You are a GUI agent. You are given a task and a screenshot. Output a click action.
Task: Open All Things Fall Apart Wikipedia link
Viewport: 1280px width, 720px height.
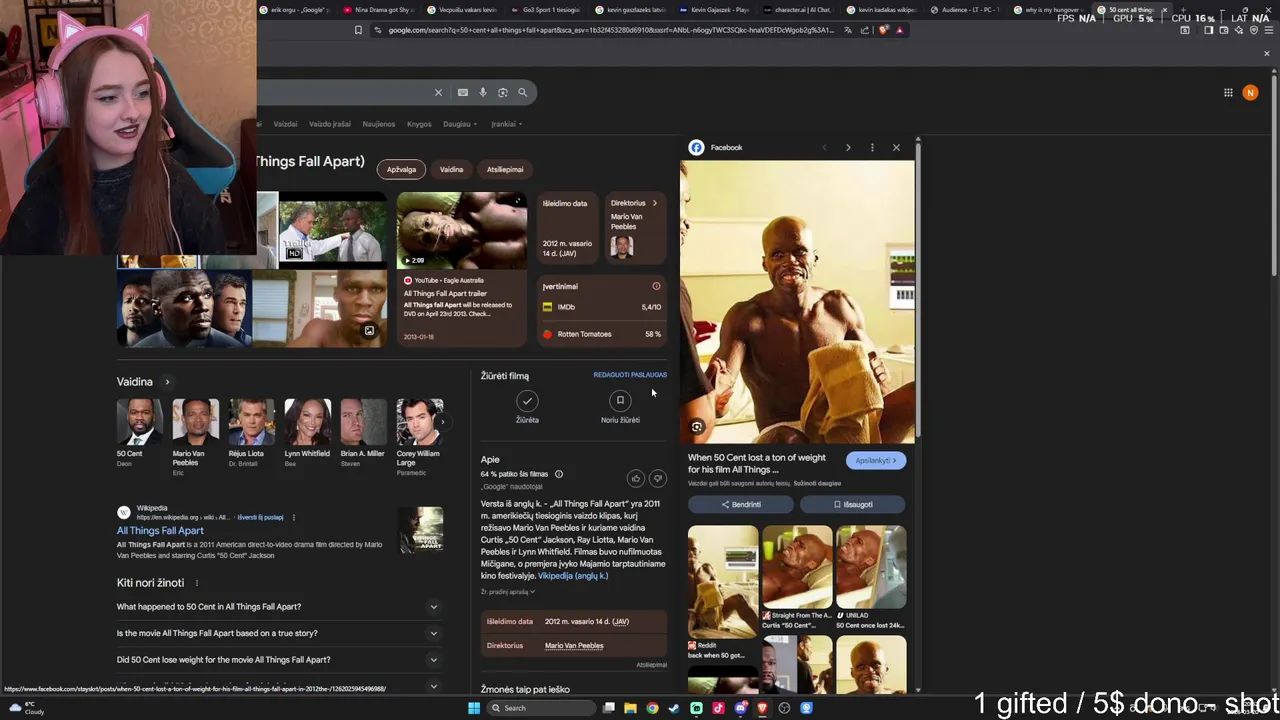(x=160, y=531)
